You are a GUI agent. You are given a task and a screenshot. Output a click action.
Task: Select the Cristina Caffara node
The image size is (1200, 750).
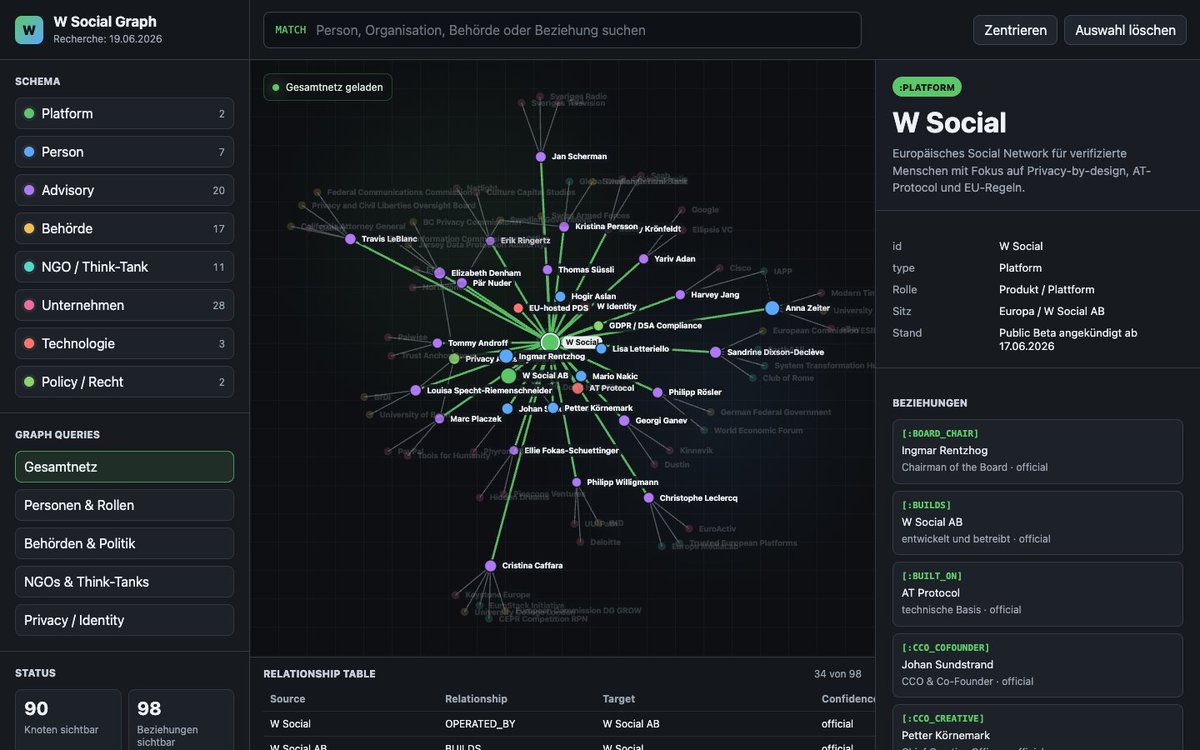click(491, 565)
